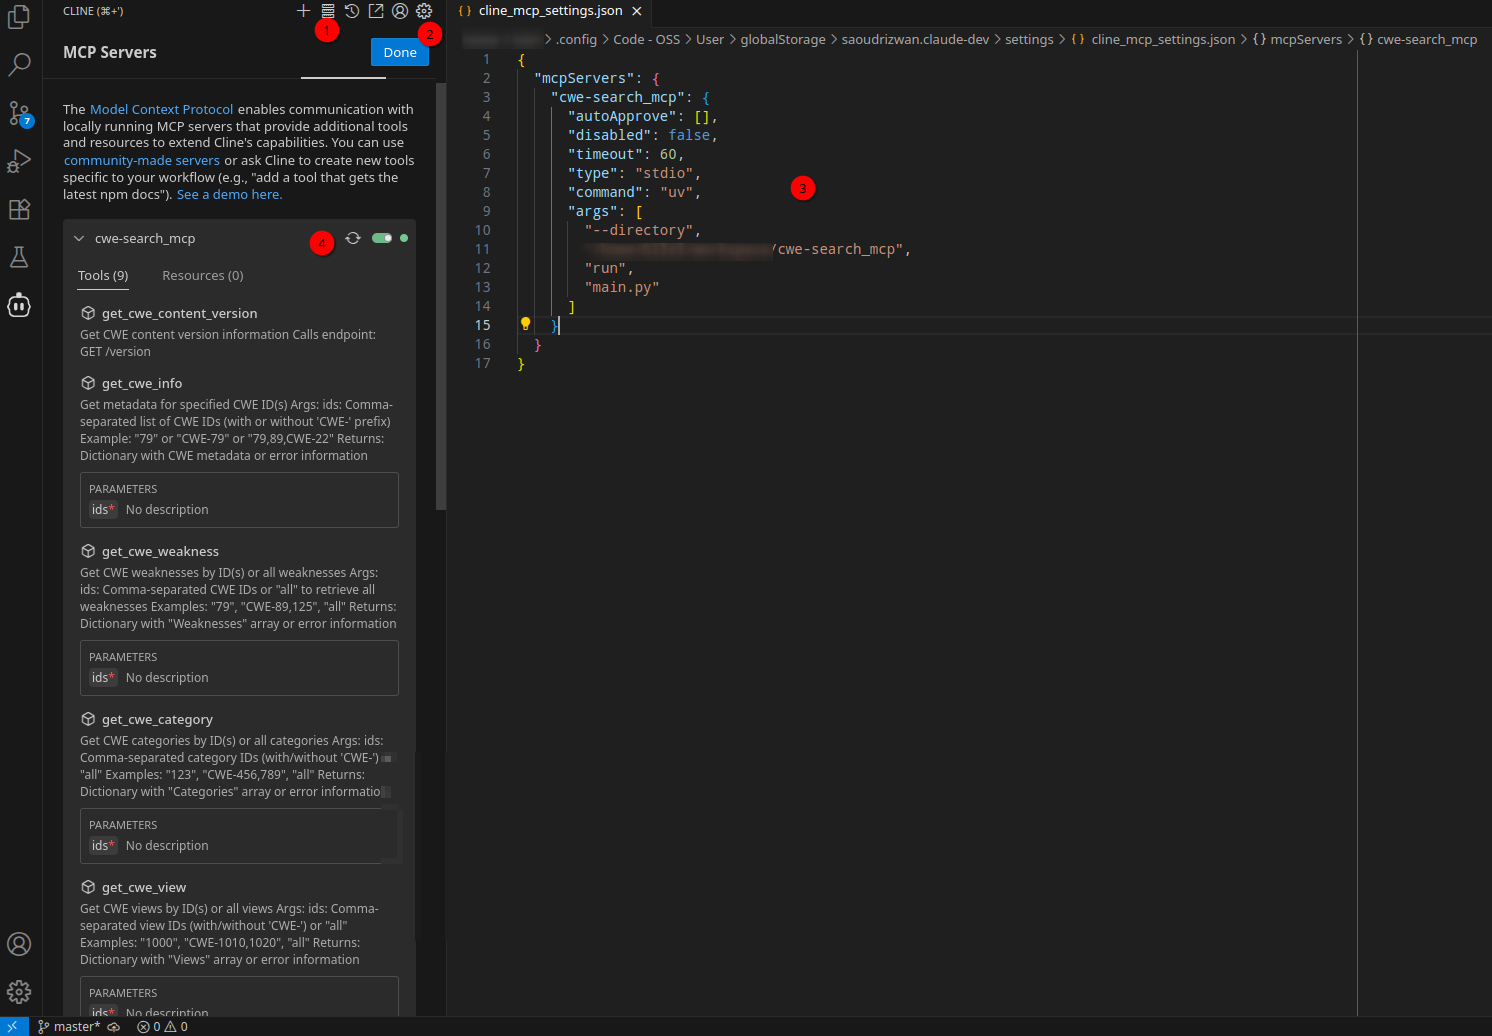
Task: Click the "main.py" argument in editor
Action: pyautogui.click(x=622, y=288)
